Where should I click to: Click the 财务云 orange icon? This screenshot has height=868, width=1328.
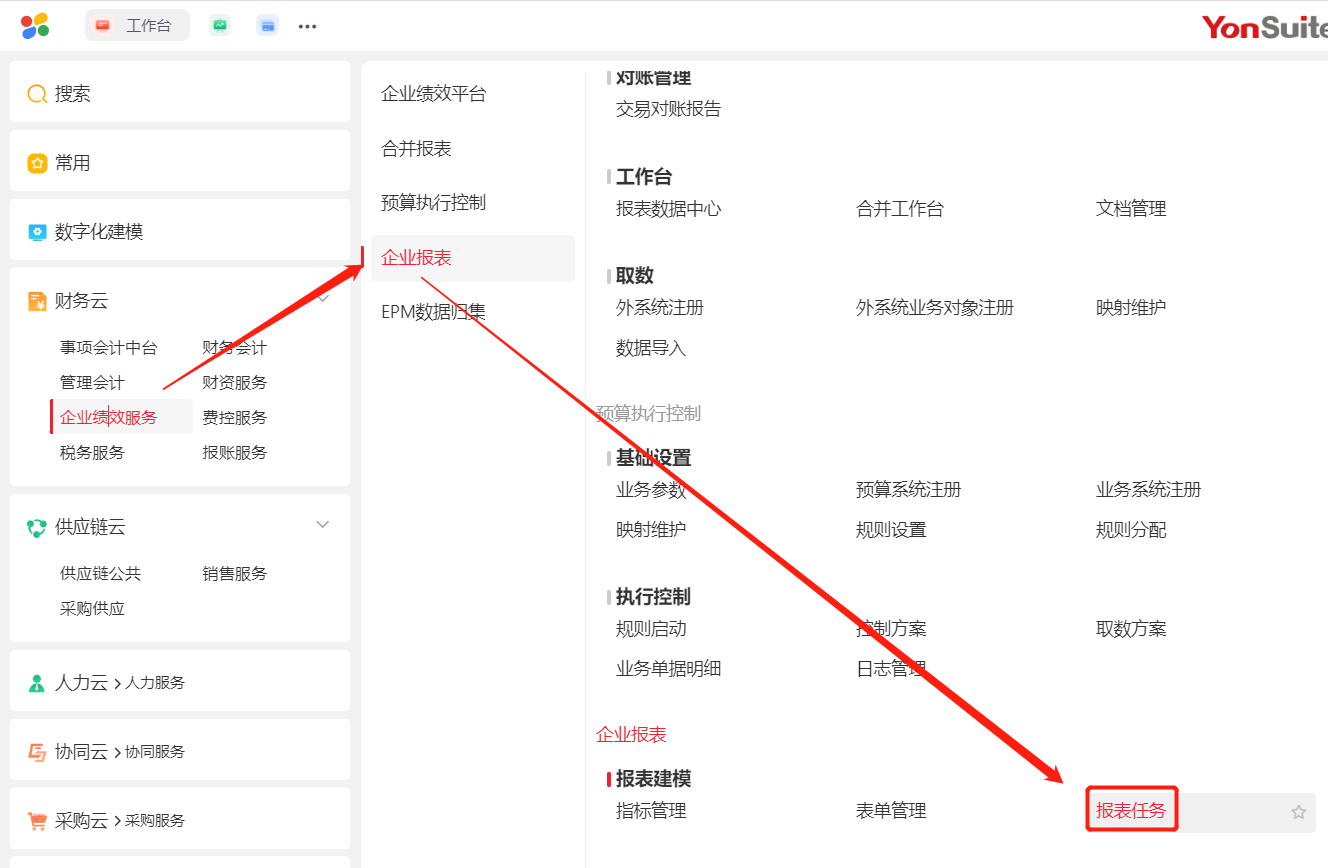37,301
